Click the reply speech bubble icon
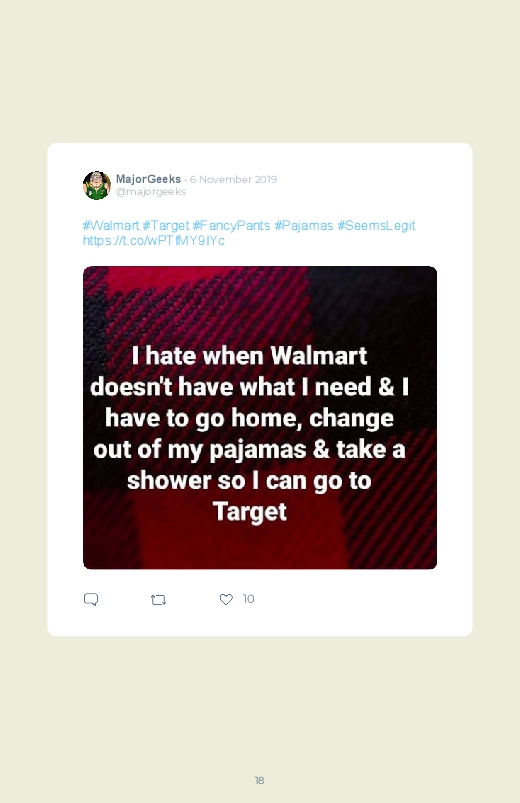The width and height of the screenshot is (520, 803). click(91, 599)
